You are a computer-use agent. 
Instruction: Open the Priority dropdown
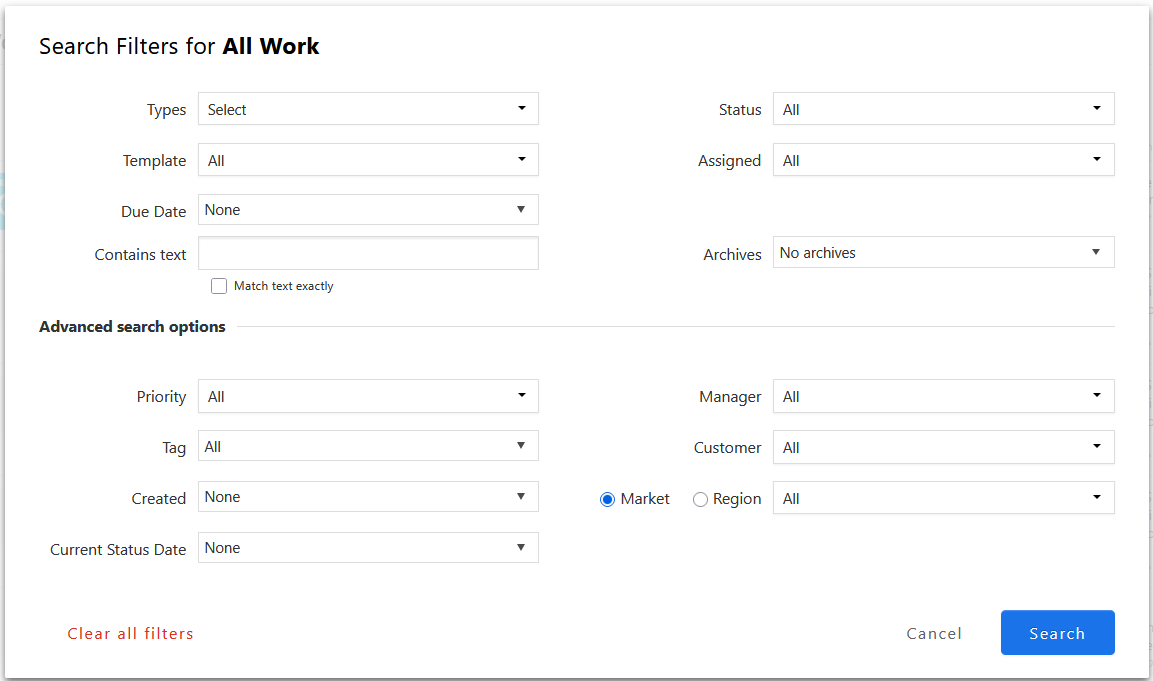(368, 396)
